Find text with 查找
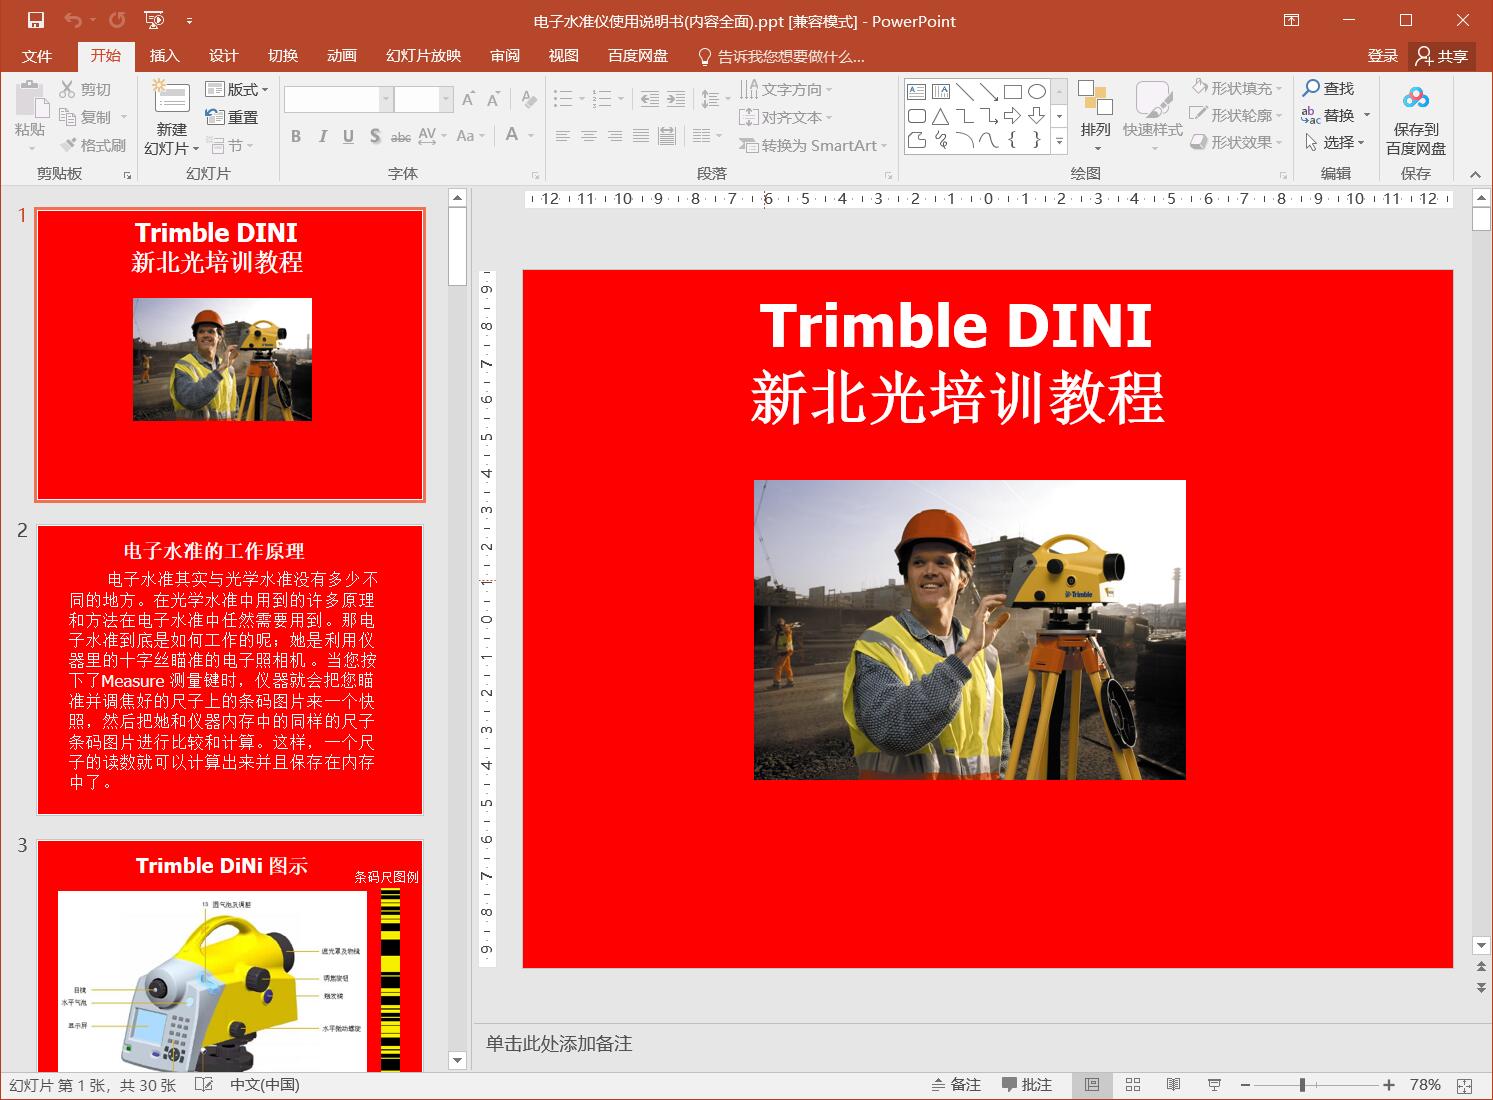Viewport: 1493px width, 1100px height. pos(1328,88)
